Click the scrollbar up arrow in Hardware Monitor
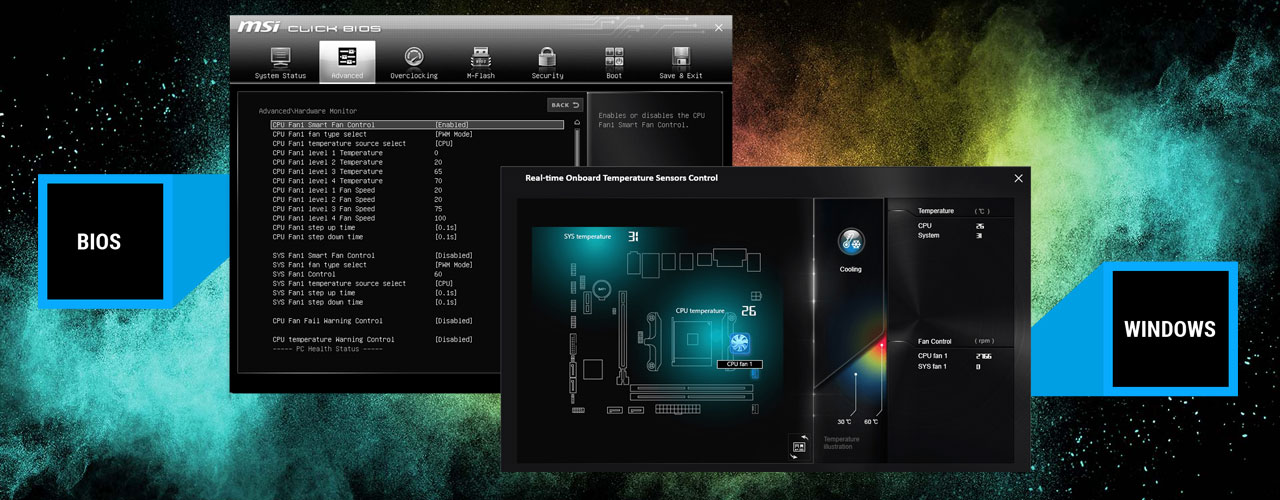Image resolution: width=1280 pixels, height=500 pixels. 576,123
